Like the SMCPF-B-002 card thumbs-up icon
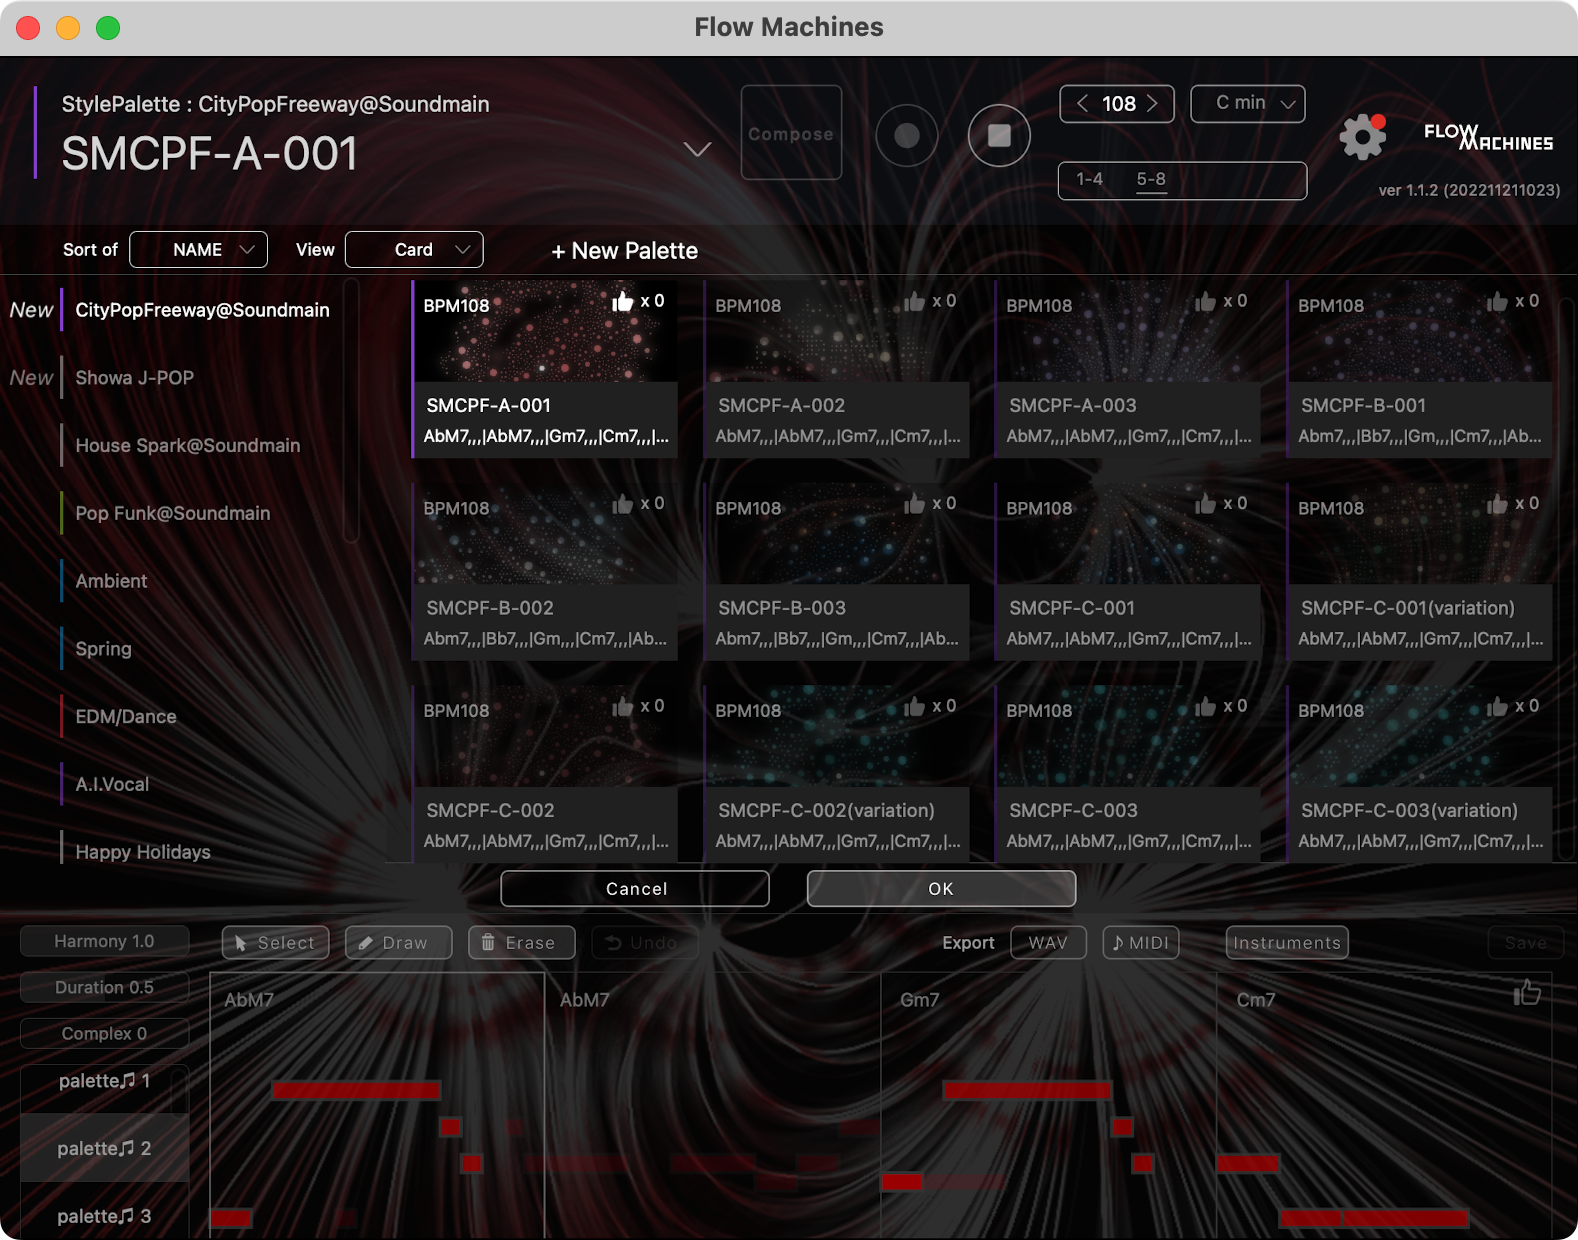Screen dimensions: 1578x1240 [x=622, y=504]
